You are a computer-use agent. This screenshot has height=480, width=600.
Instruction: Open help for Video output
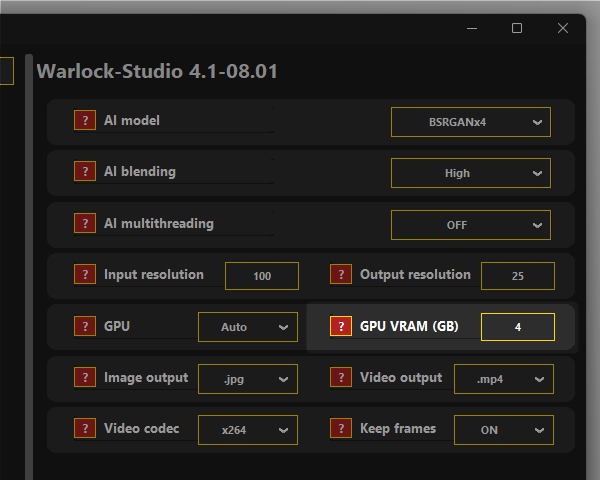click(341, 377)
